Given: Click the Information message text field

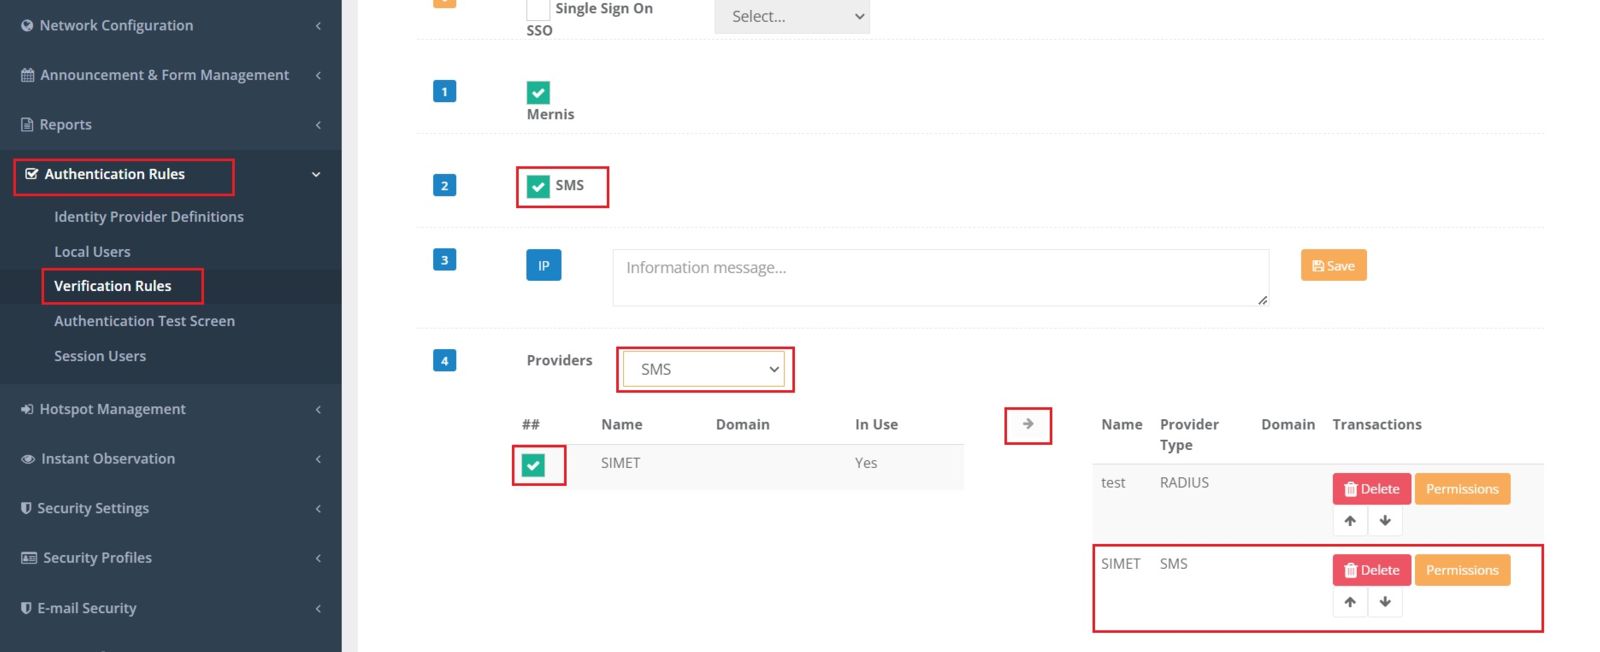Looking at the screenshot, I should pyautogui.click(x=939, y=277).
